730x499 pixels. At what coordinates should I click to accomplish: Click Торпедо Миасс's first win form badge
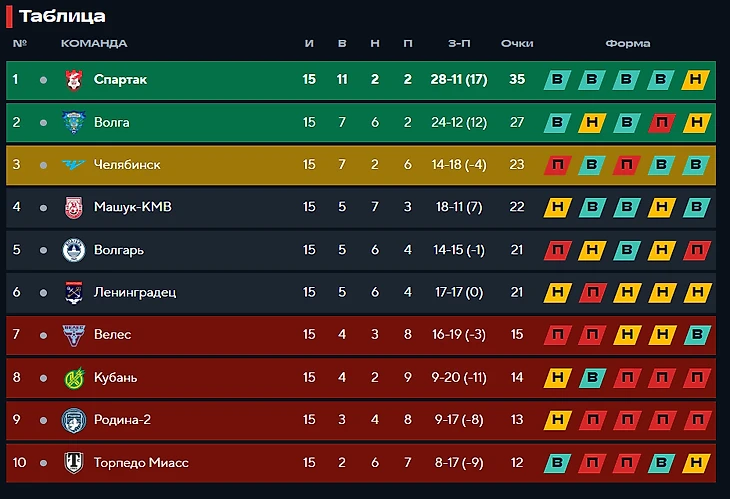[x=558, y=462]
